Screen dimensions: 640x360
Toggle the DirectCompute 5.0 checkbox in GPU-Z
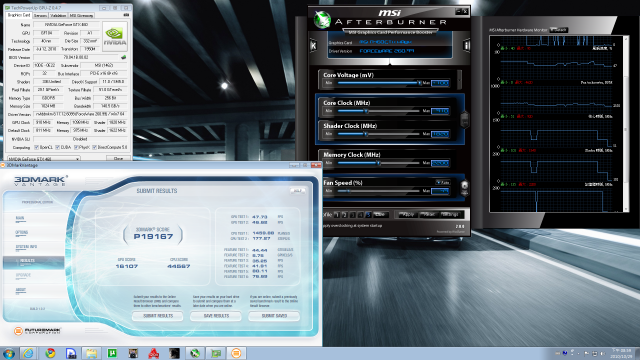coord(95,147)
